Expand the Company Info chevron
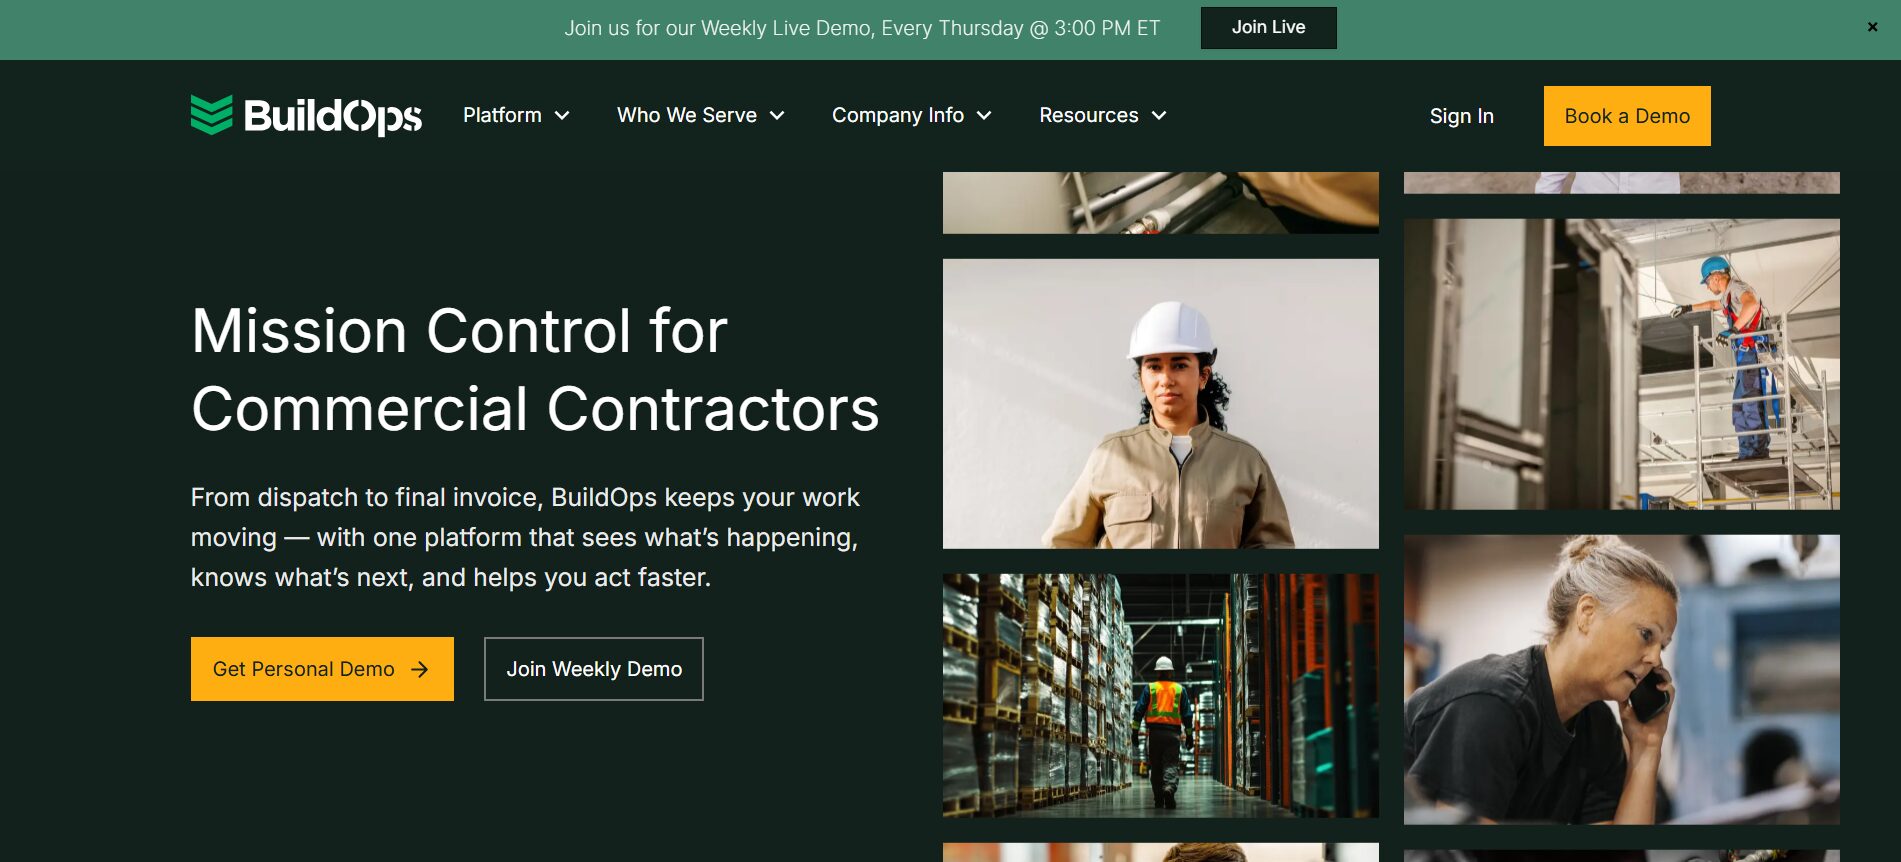 click(984, 116)
